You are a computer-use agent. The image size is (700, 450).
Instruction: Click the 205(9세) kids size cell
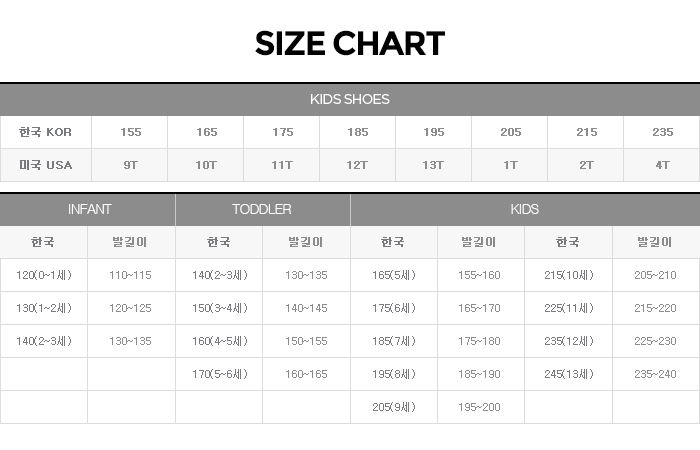(393, 407)
